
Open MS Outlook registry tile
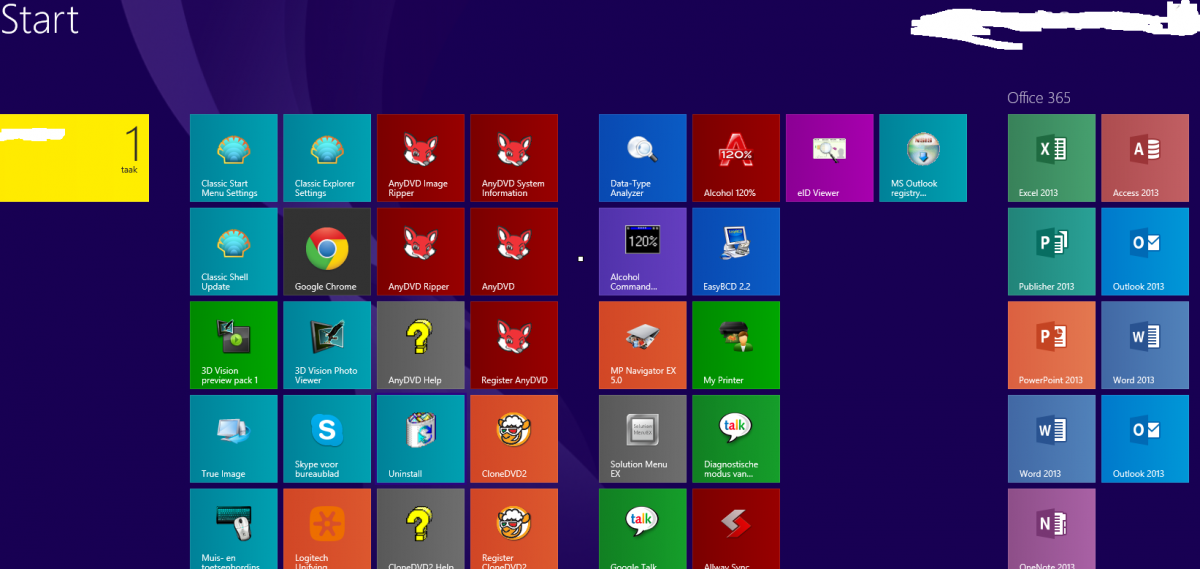pyautogui.click(x=923, y=158)
